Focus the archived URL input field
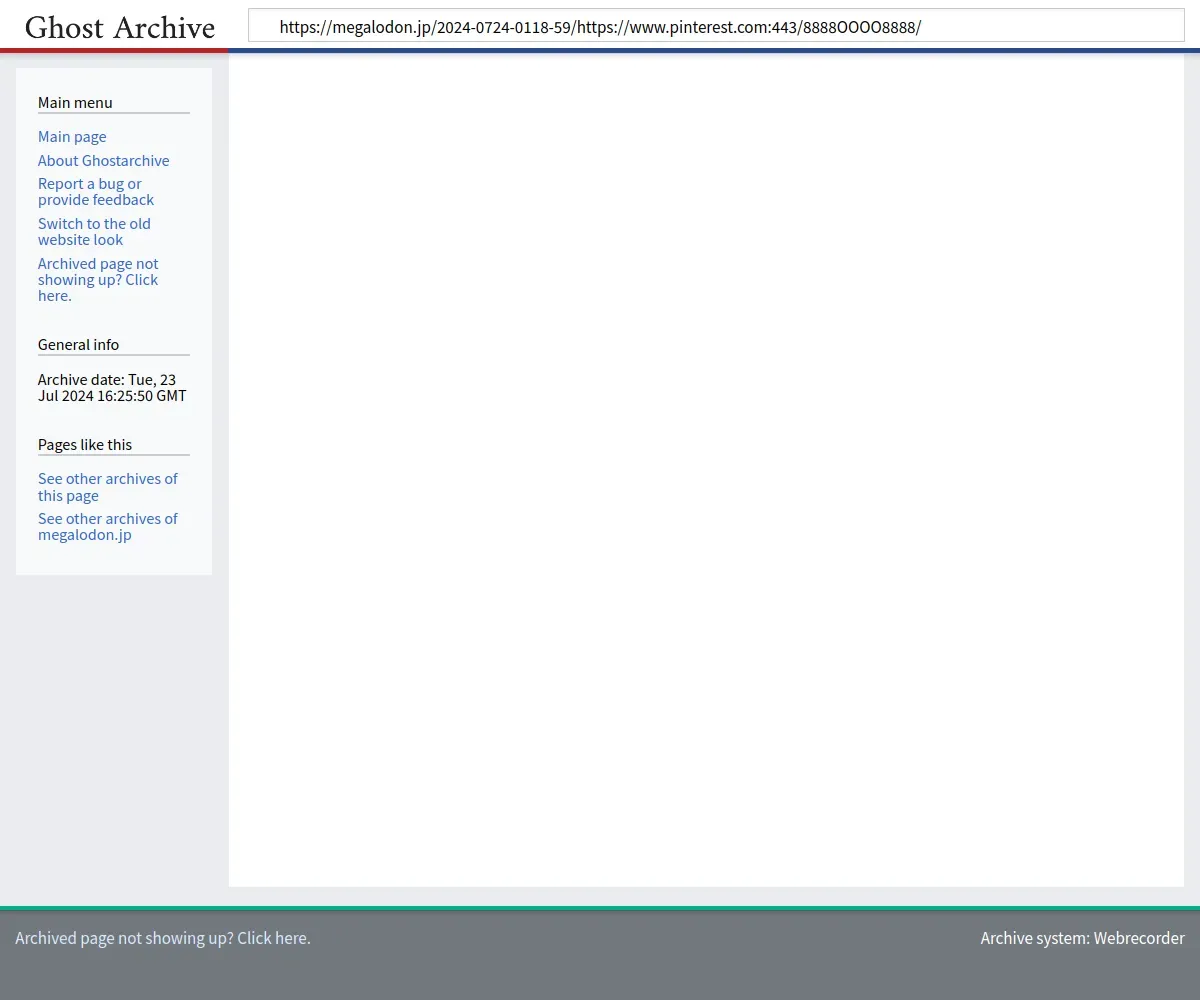Screen dimensions: 1200x1000 716,26
